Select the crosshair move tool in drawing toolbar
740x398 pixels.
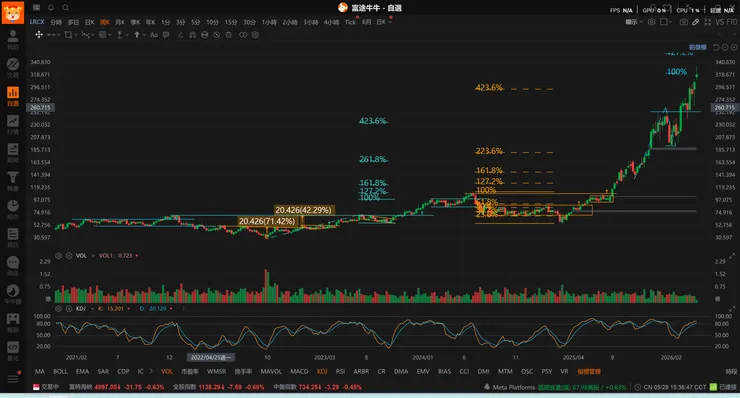click(x=39, y=34)
